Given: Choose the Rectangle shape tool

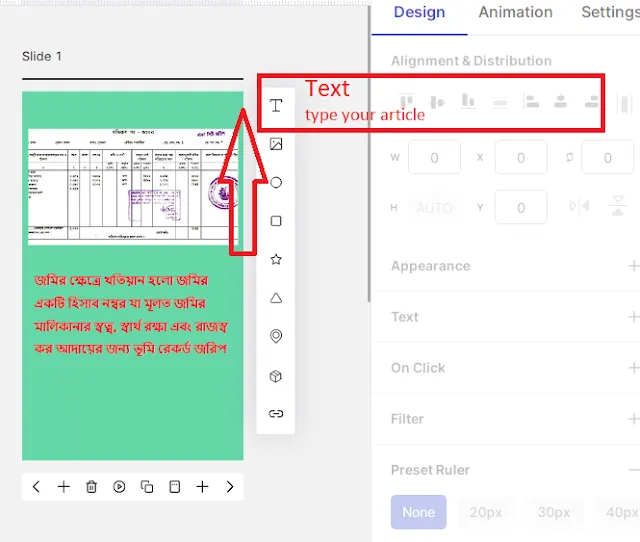Looking at the screenshot, I should pos(276,221).
